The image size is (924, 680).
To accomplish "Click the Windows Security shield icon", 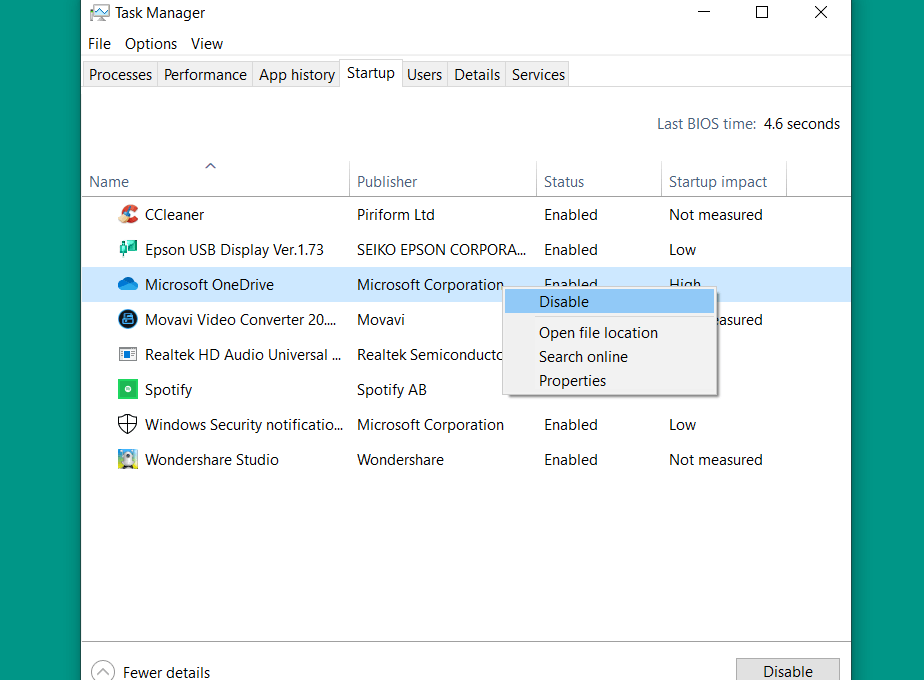I will coord(128,424).
